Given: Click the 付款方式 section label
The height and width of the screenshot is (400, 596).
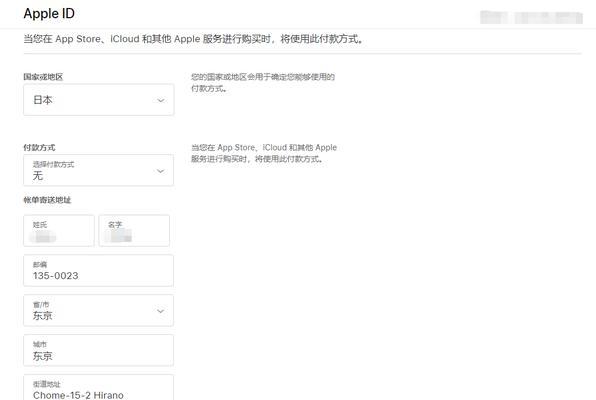Looking at the screenshot, I should click(x=39, y=148).
